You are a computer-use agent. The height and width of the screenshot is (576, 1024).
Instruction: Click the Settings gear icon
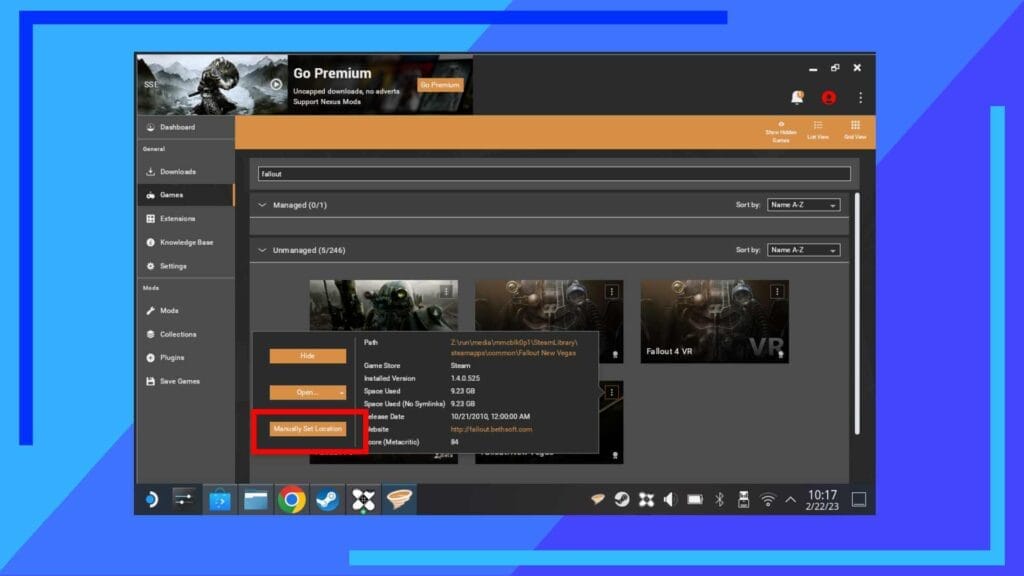[x=151, y=266]
